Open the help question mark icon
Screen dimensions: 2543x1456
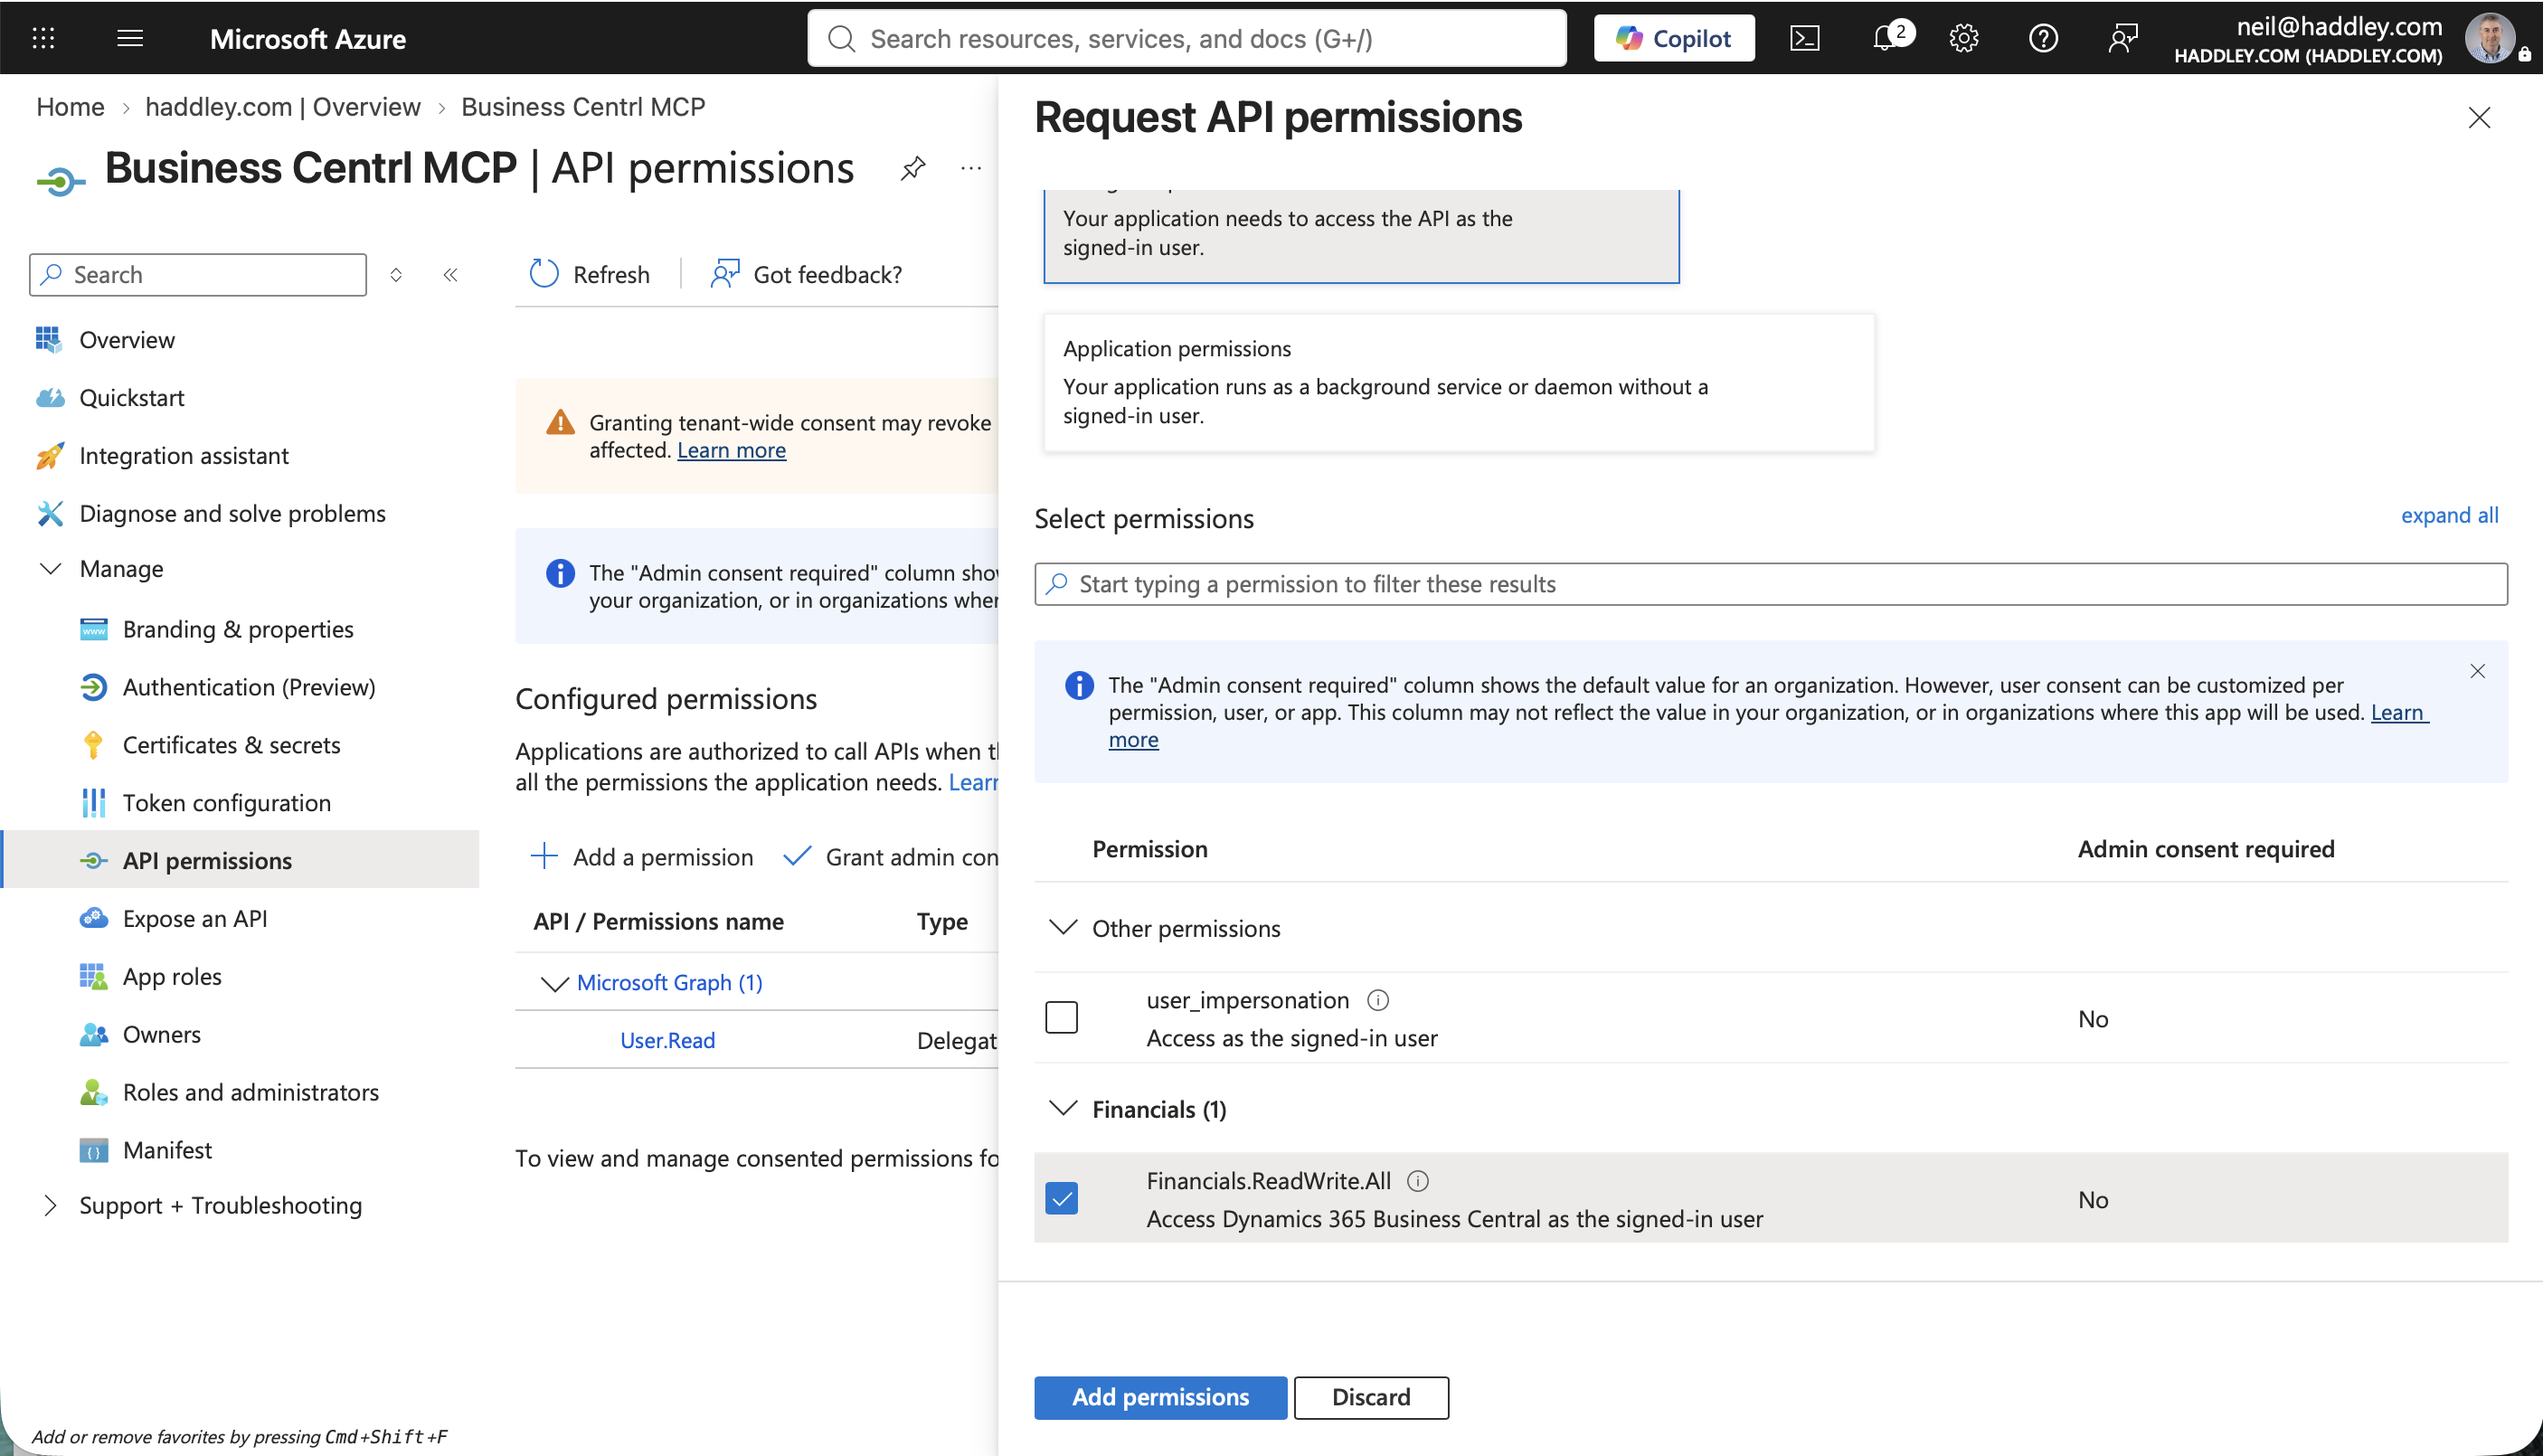(x=2043, y=38)
